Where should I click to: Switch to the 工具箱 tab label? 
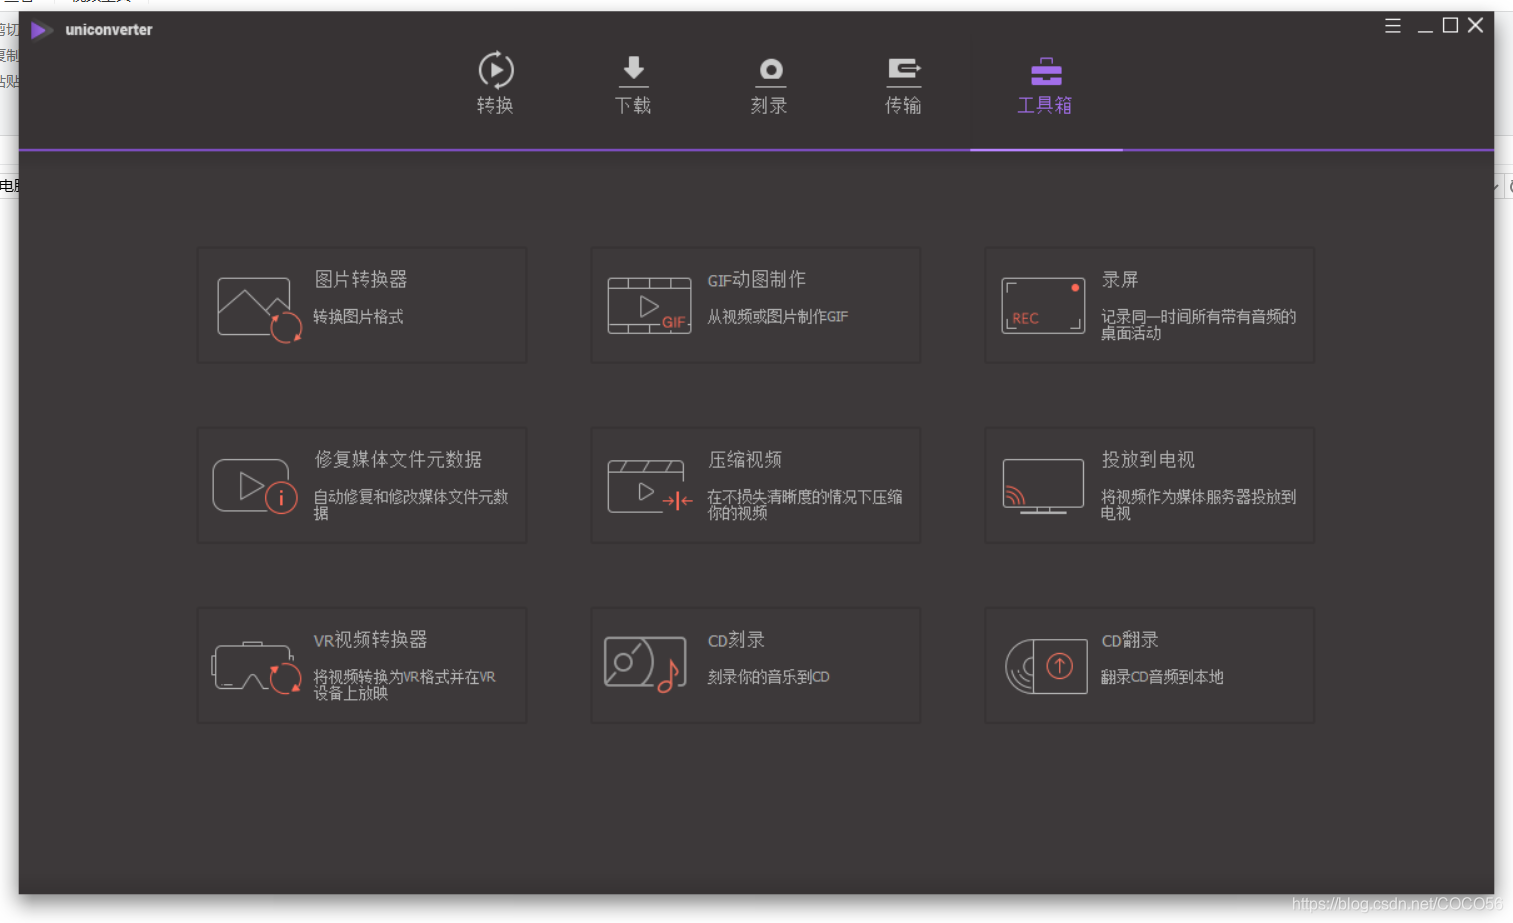coord(1045,105)
